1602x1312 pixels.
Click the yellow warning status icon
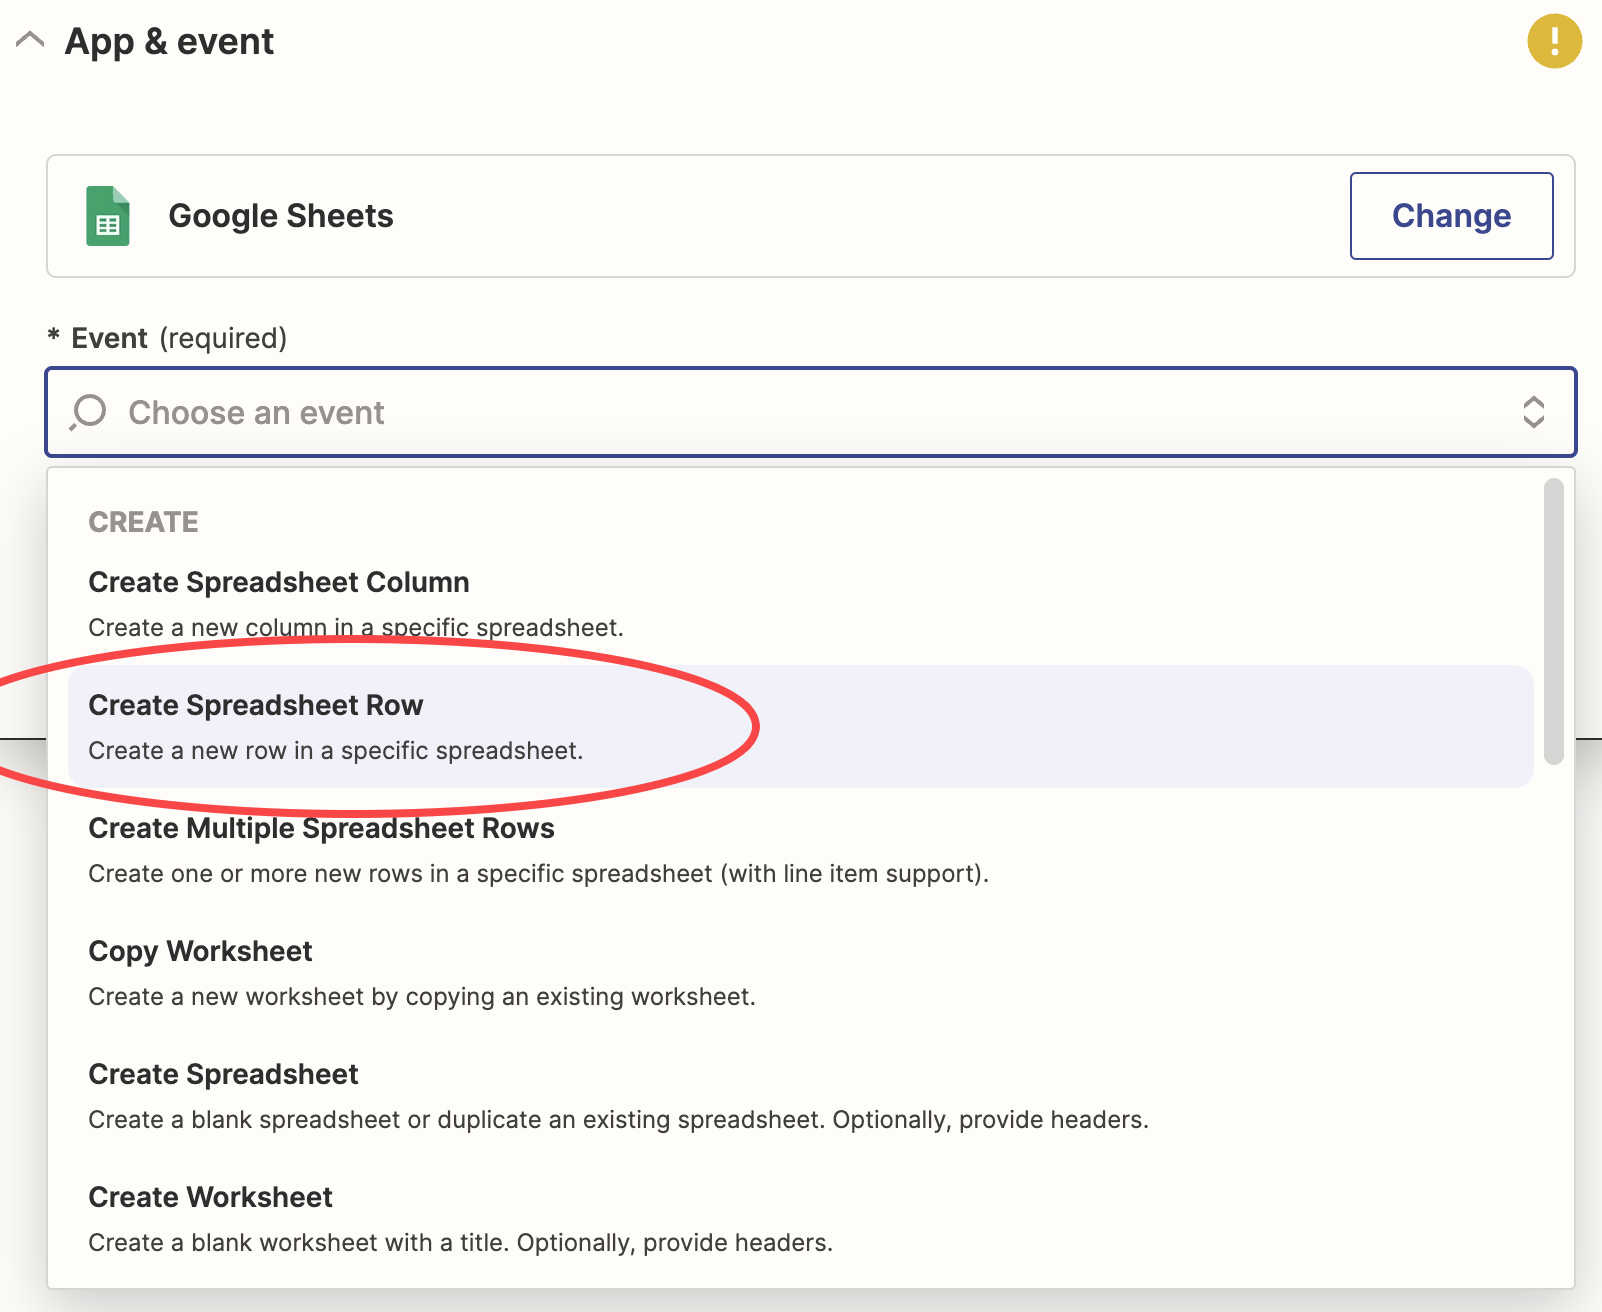click(1554, 41)
